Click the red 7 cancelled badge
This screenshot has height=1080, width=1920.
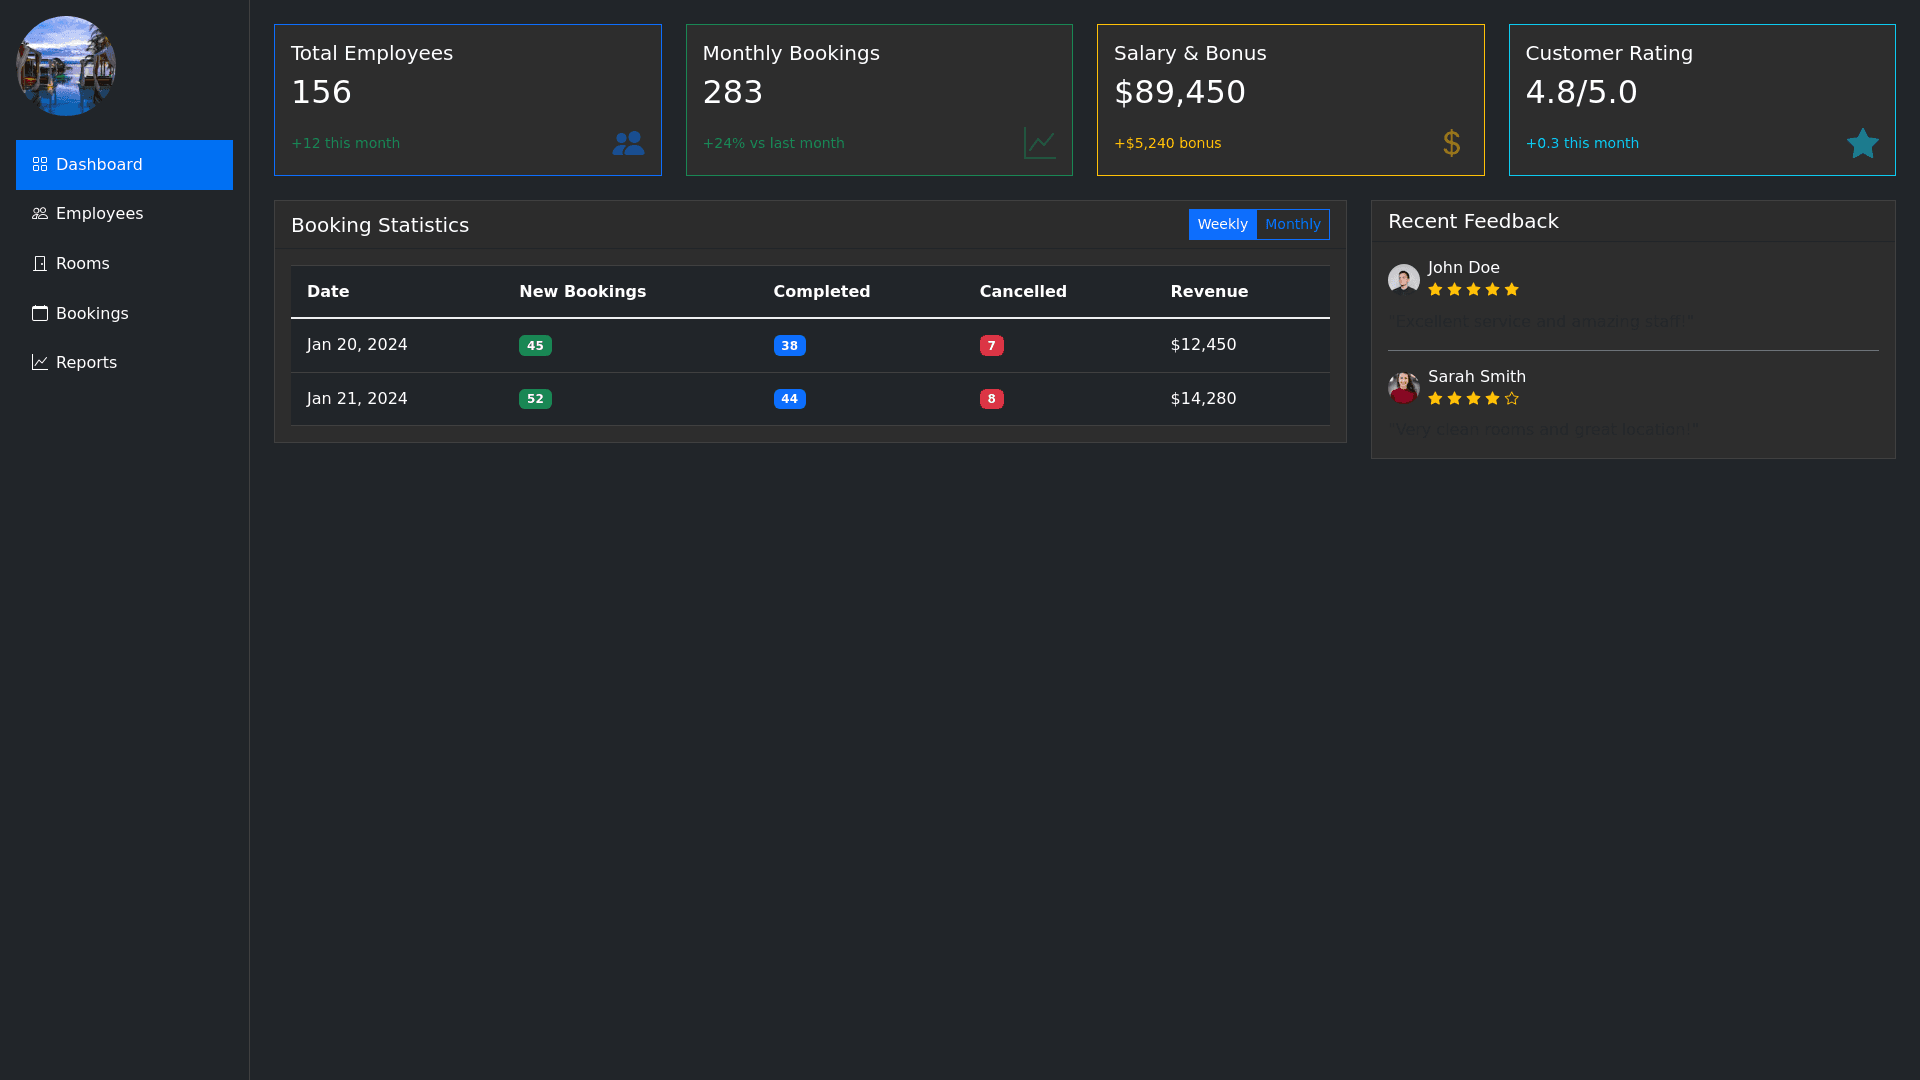[991, 345]
